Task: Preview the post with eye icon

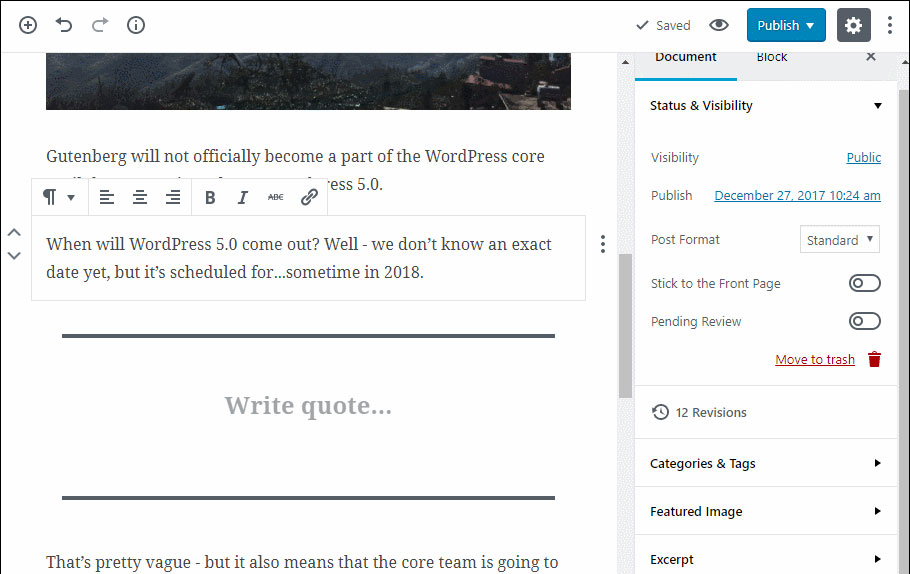Action: tap(718, 26)
